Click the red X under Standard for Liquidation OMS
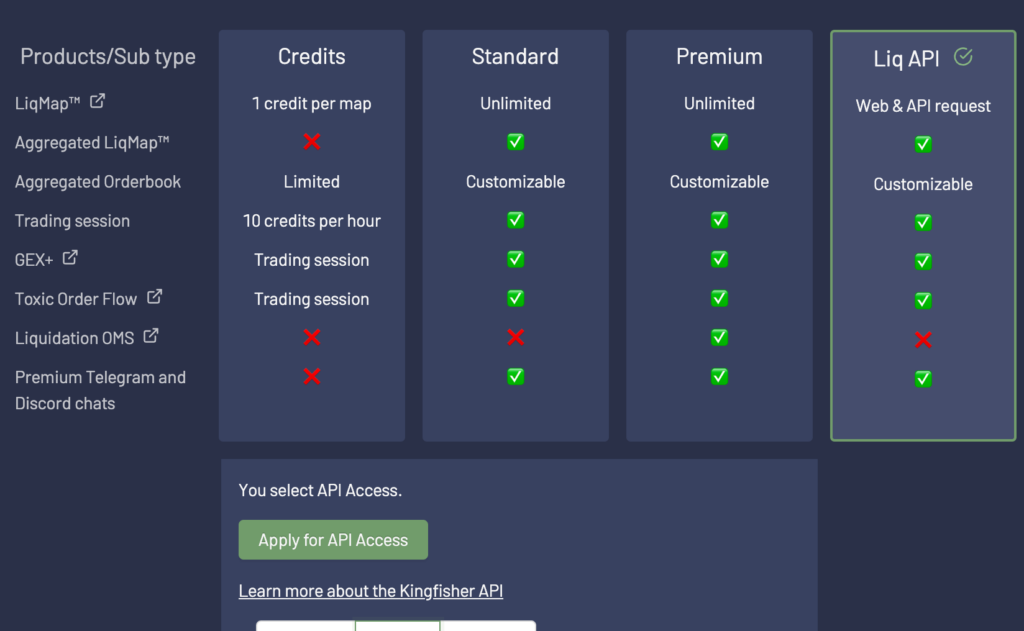This screenshot has height=631, width=1024. (x=515, y=339)
